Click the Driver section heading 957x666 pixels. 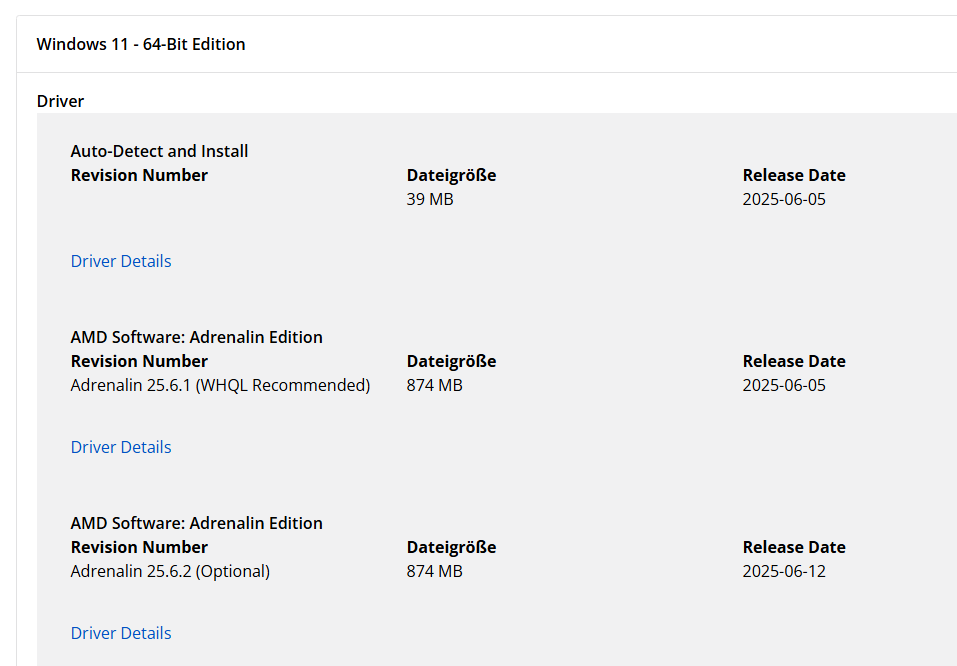pyautogui.click(x=60, y=101)
